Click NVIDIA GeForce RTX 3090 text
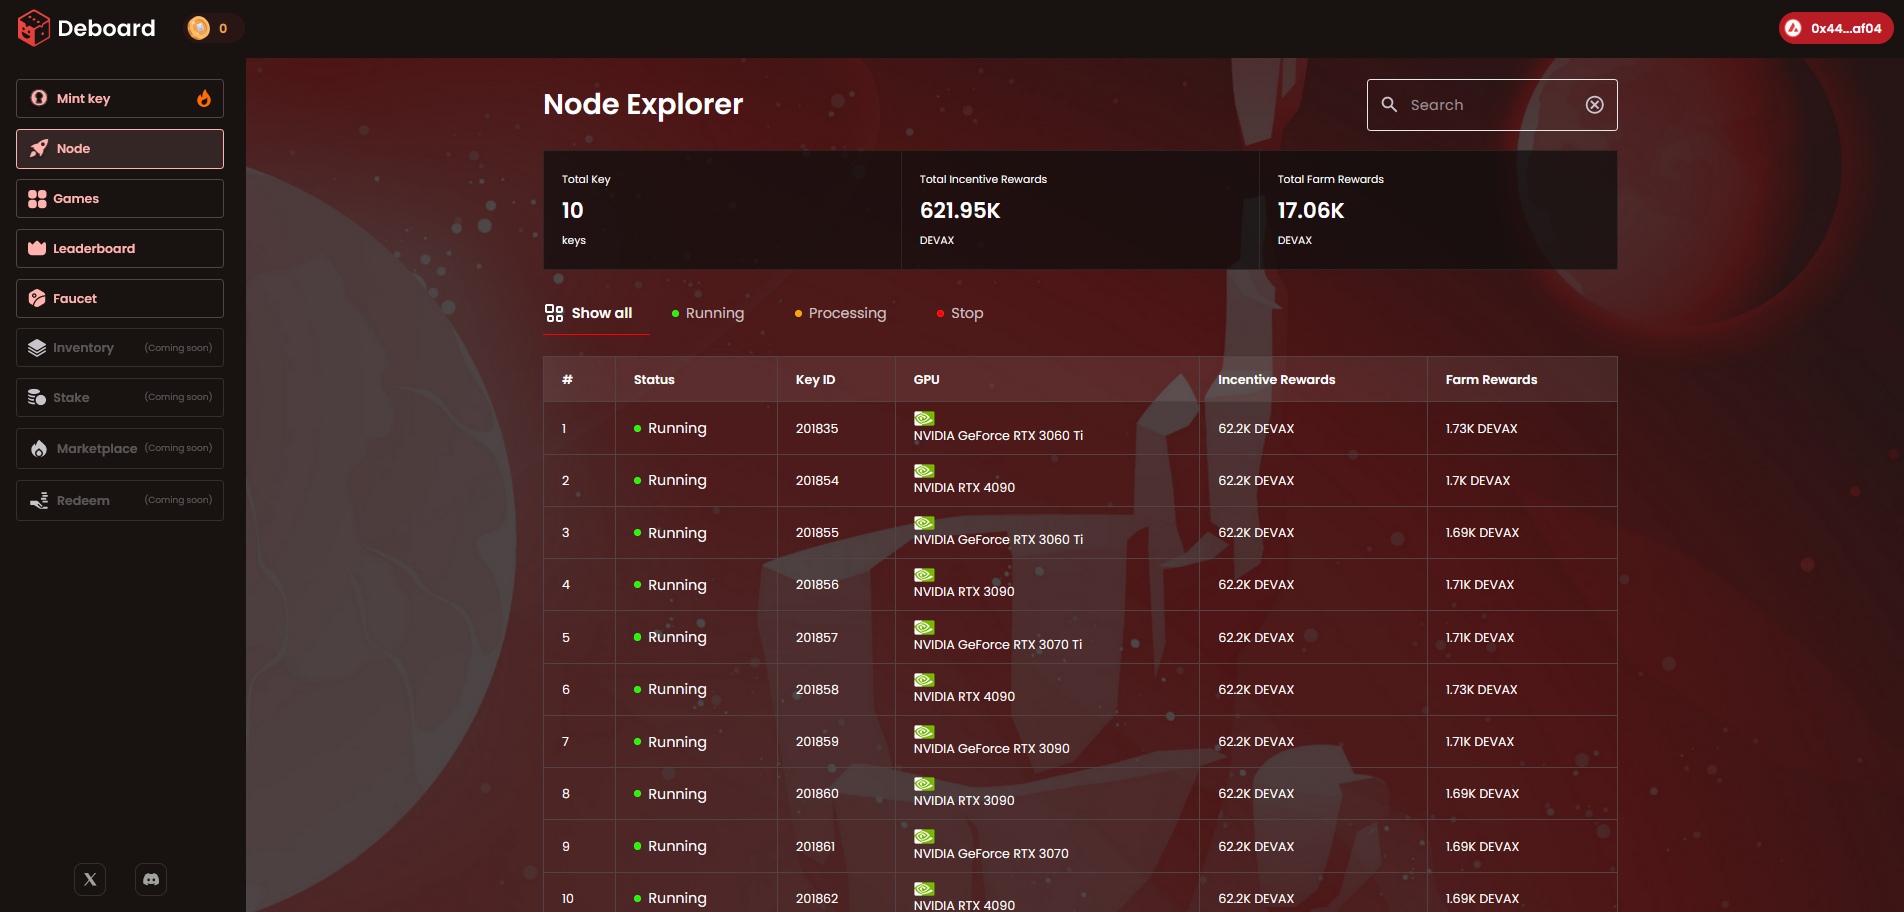This screenshot has height=912, width=1904. tap(991, 748)
